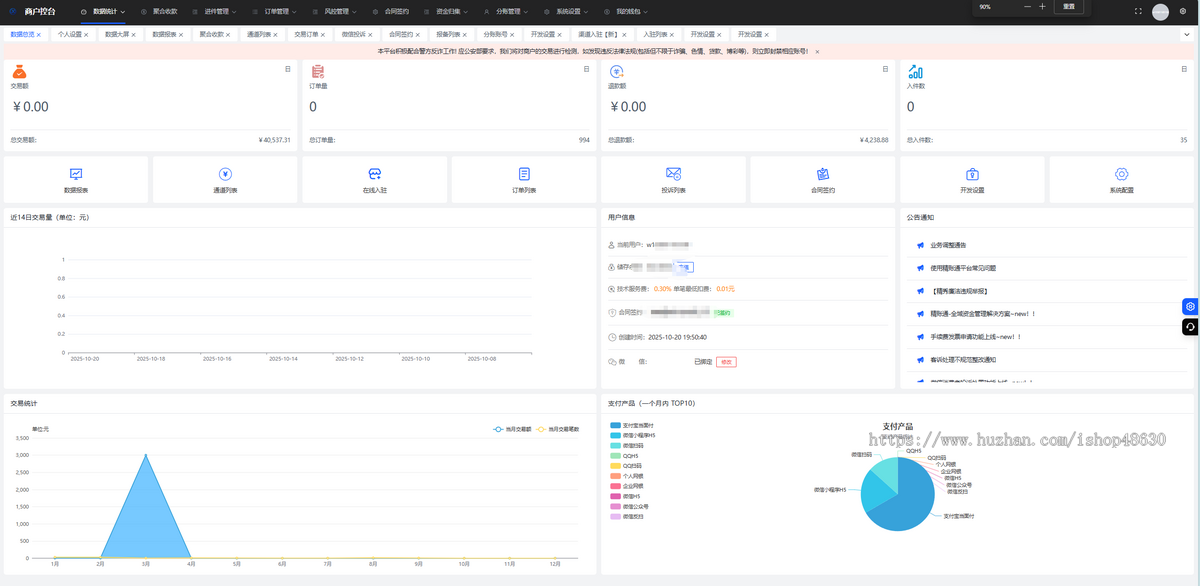The width and height of the screenshot is (1200, 586).
Task: Toggle the 当月交易额 legend series
Action: pos(512,429)
